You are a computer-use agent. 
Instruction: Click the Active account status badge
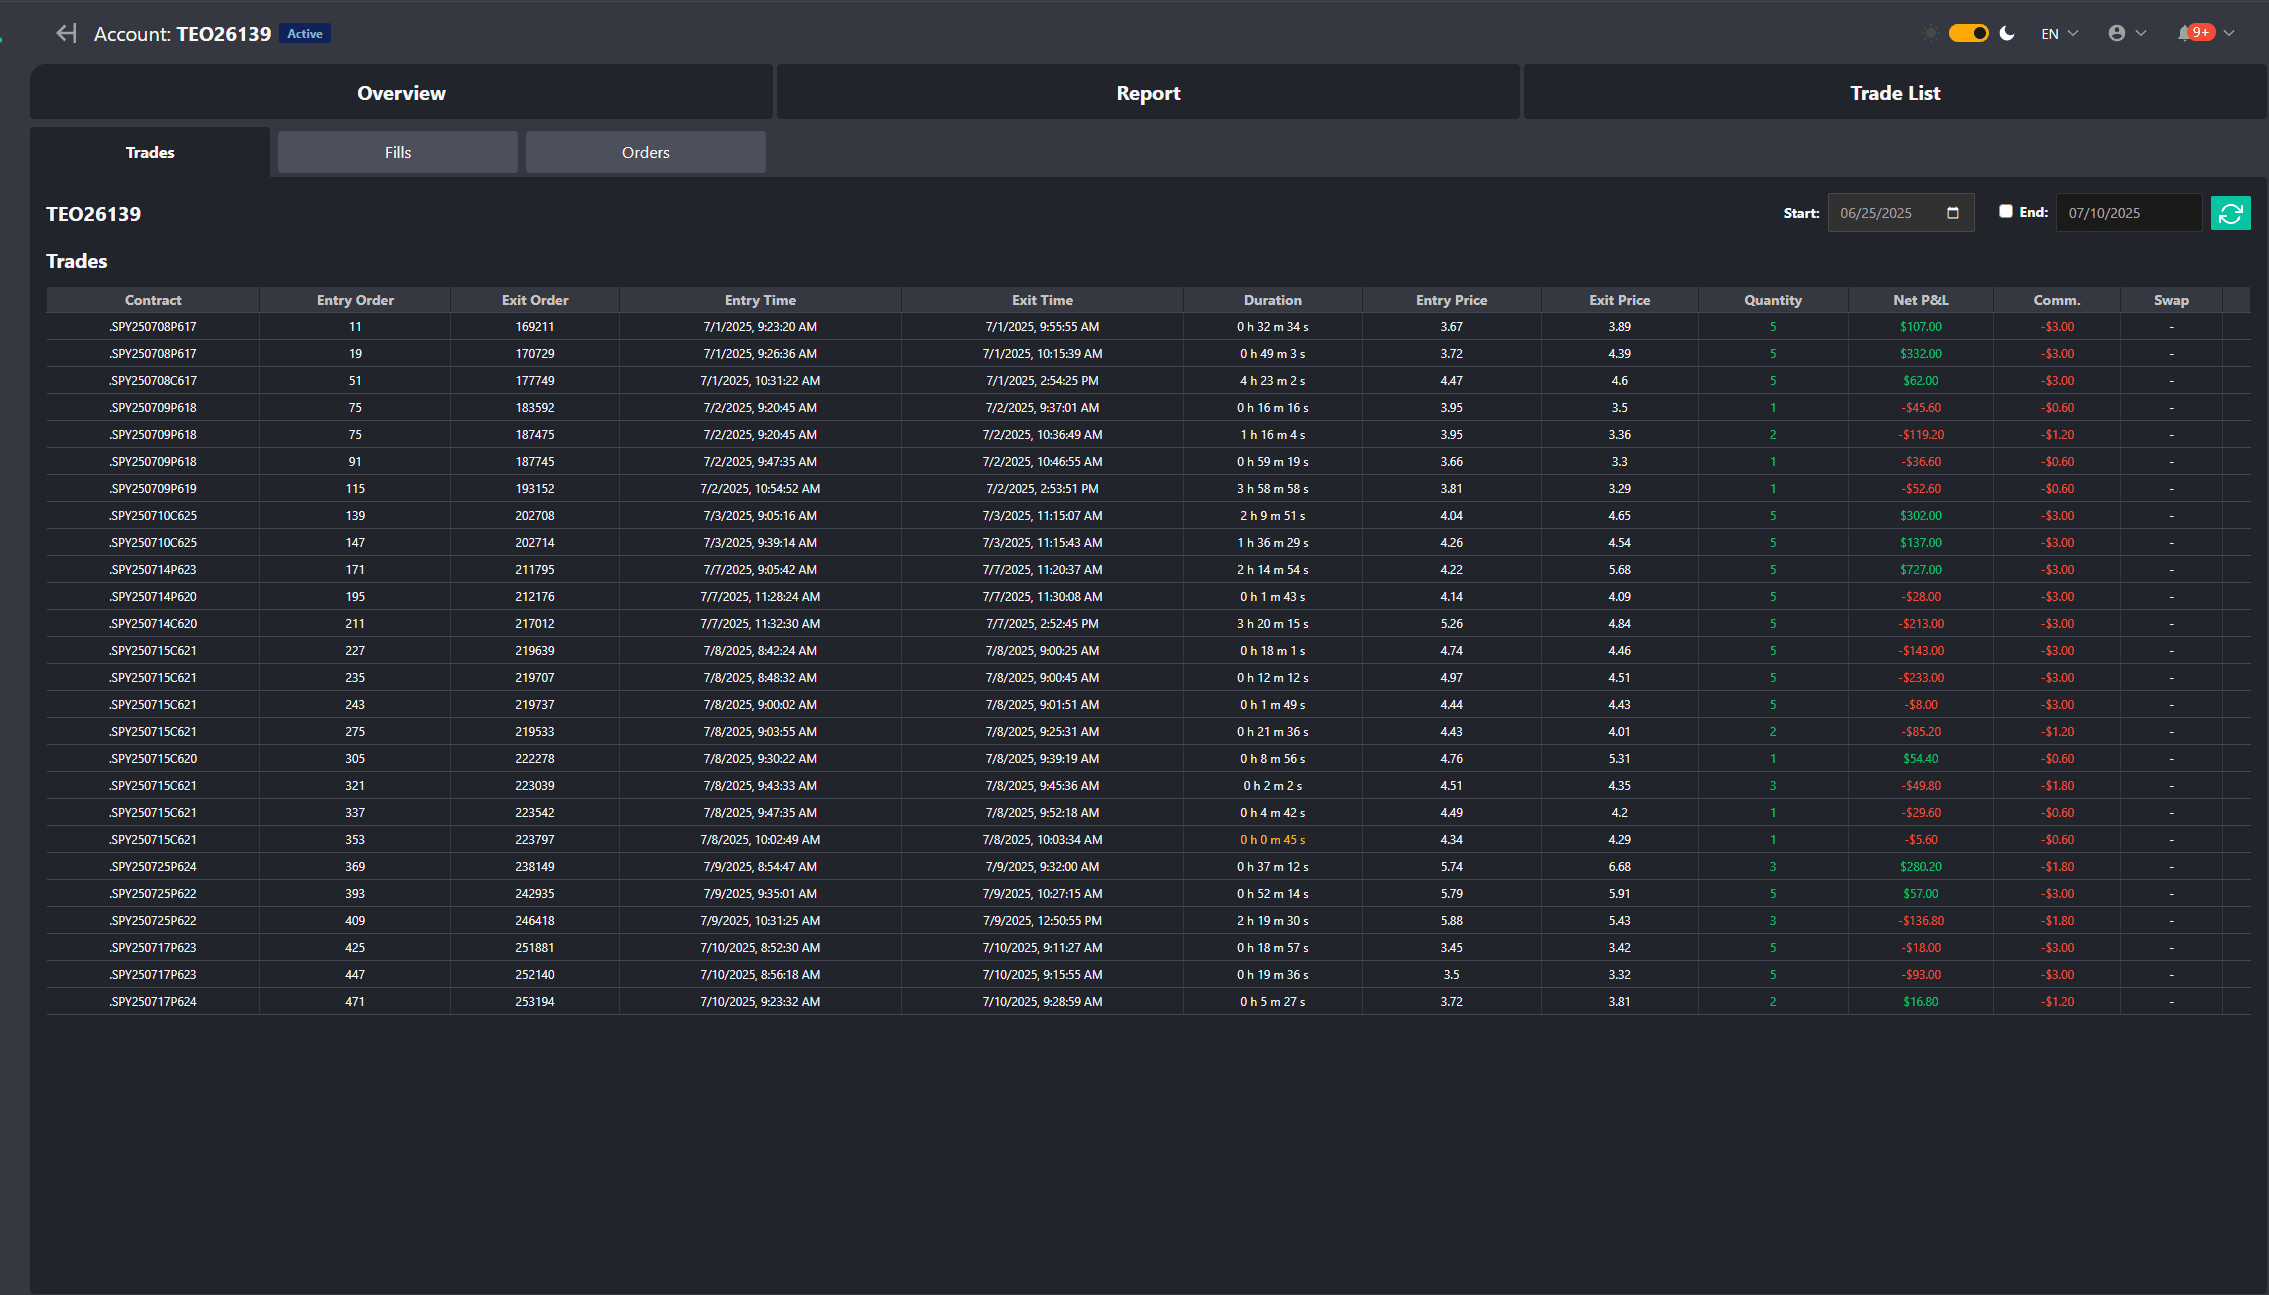305,34
